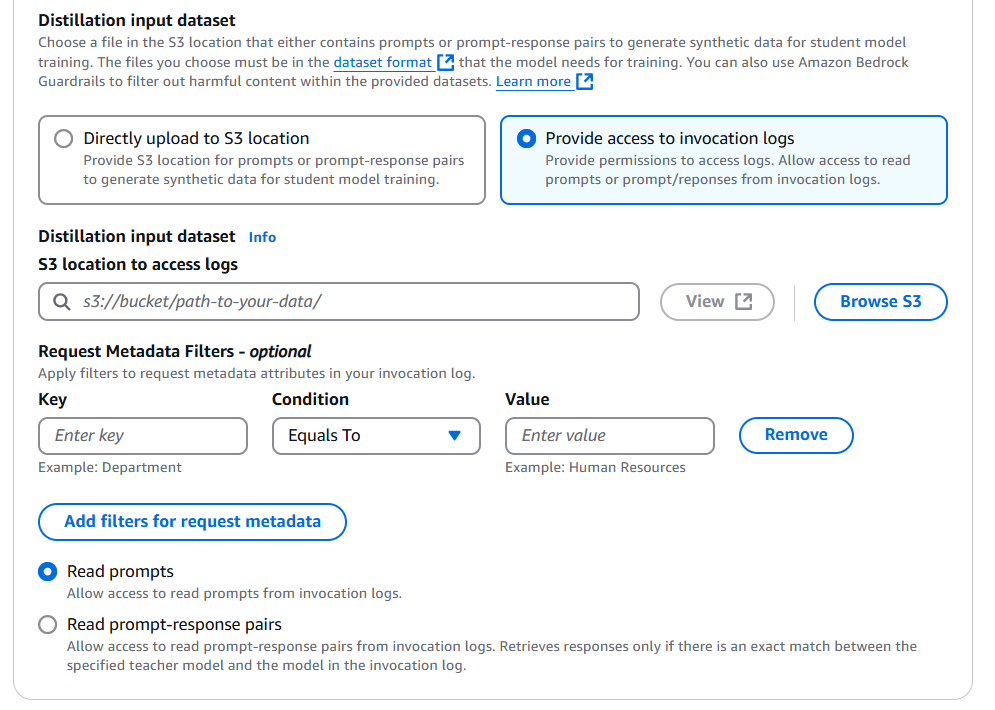995x710 pixels.
Task: Click the external link icon beside dataset format
Action: [445, 62]
